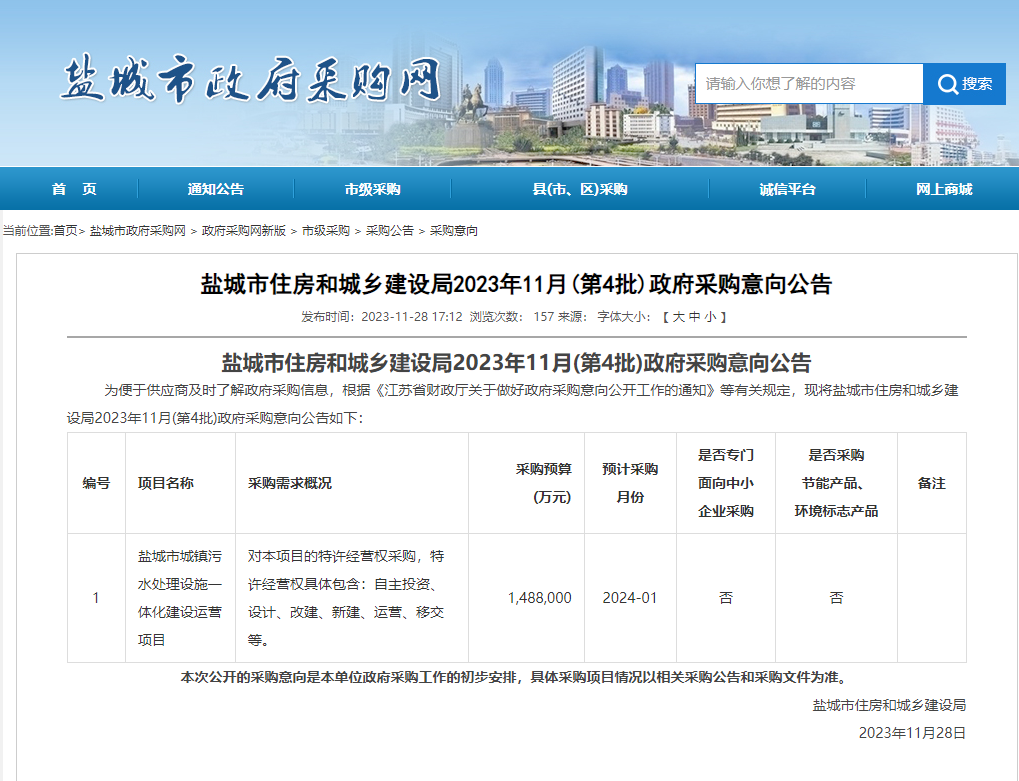Open the 诚信平台 nav tab
This screenshot has width=1019, height=781.
(787, 189)
